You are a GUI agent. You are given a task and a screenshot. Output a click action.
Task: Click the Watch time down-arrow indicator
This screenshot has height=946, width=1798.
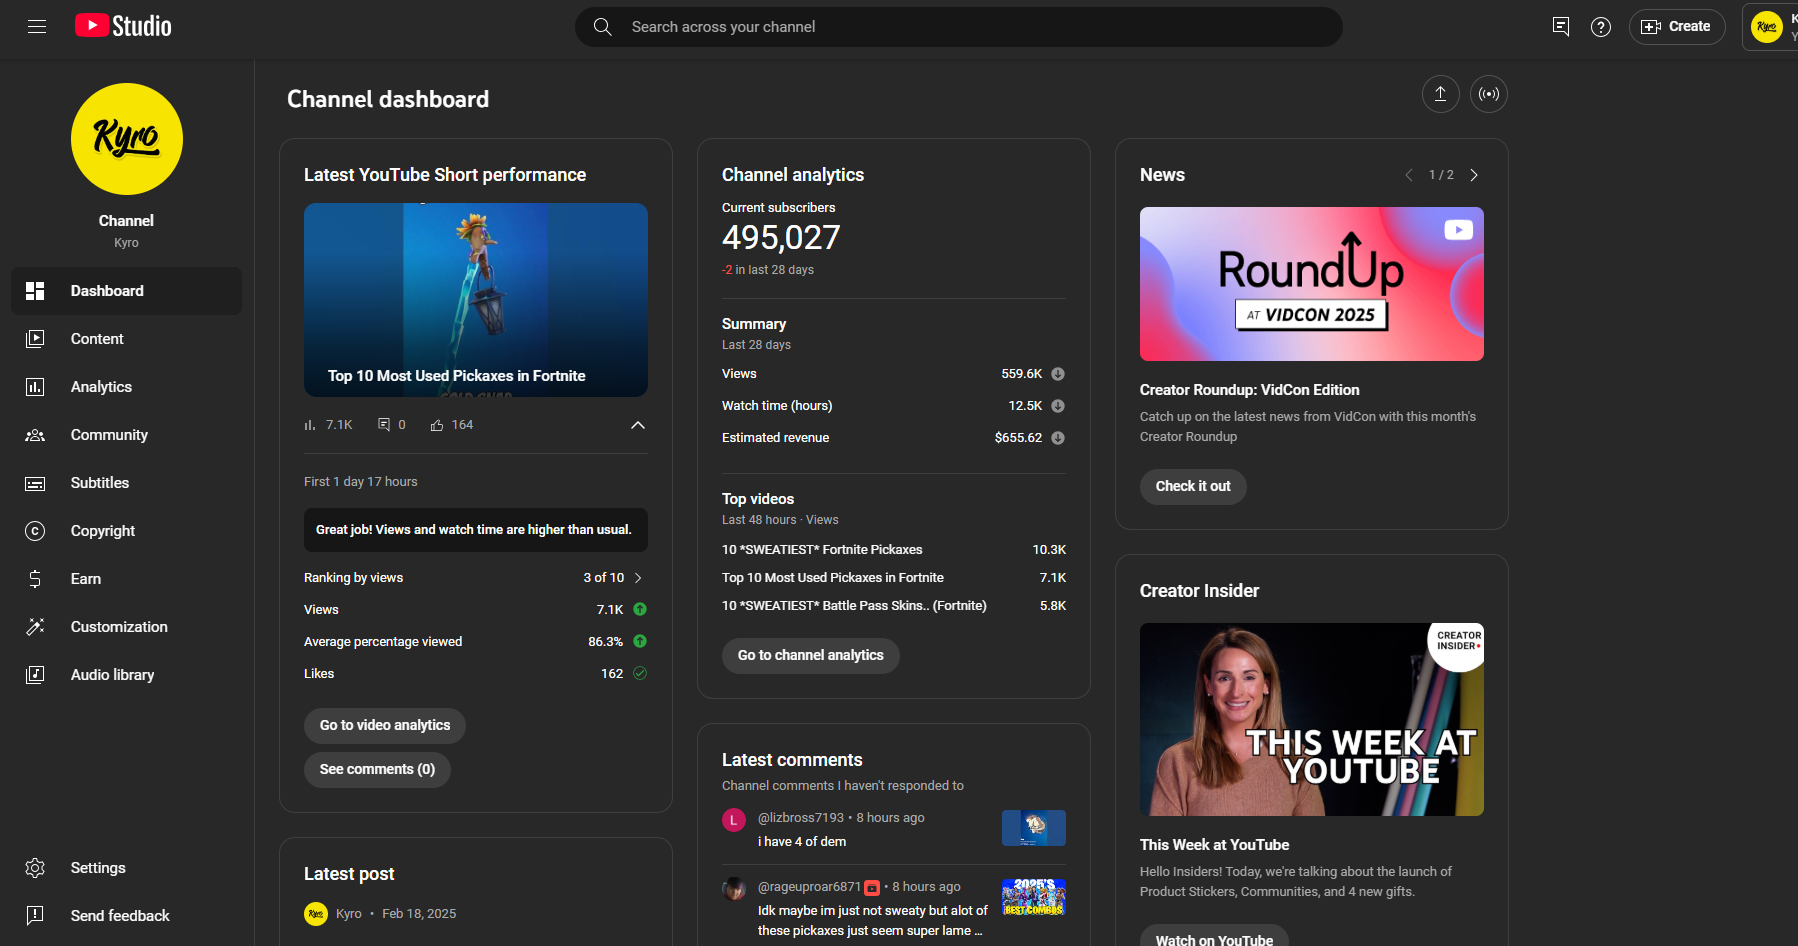tap(1058, 406)
